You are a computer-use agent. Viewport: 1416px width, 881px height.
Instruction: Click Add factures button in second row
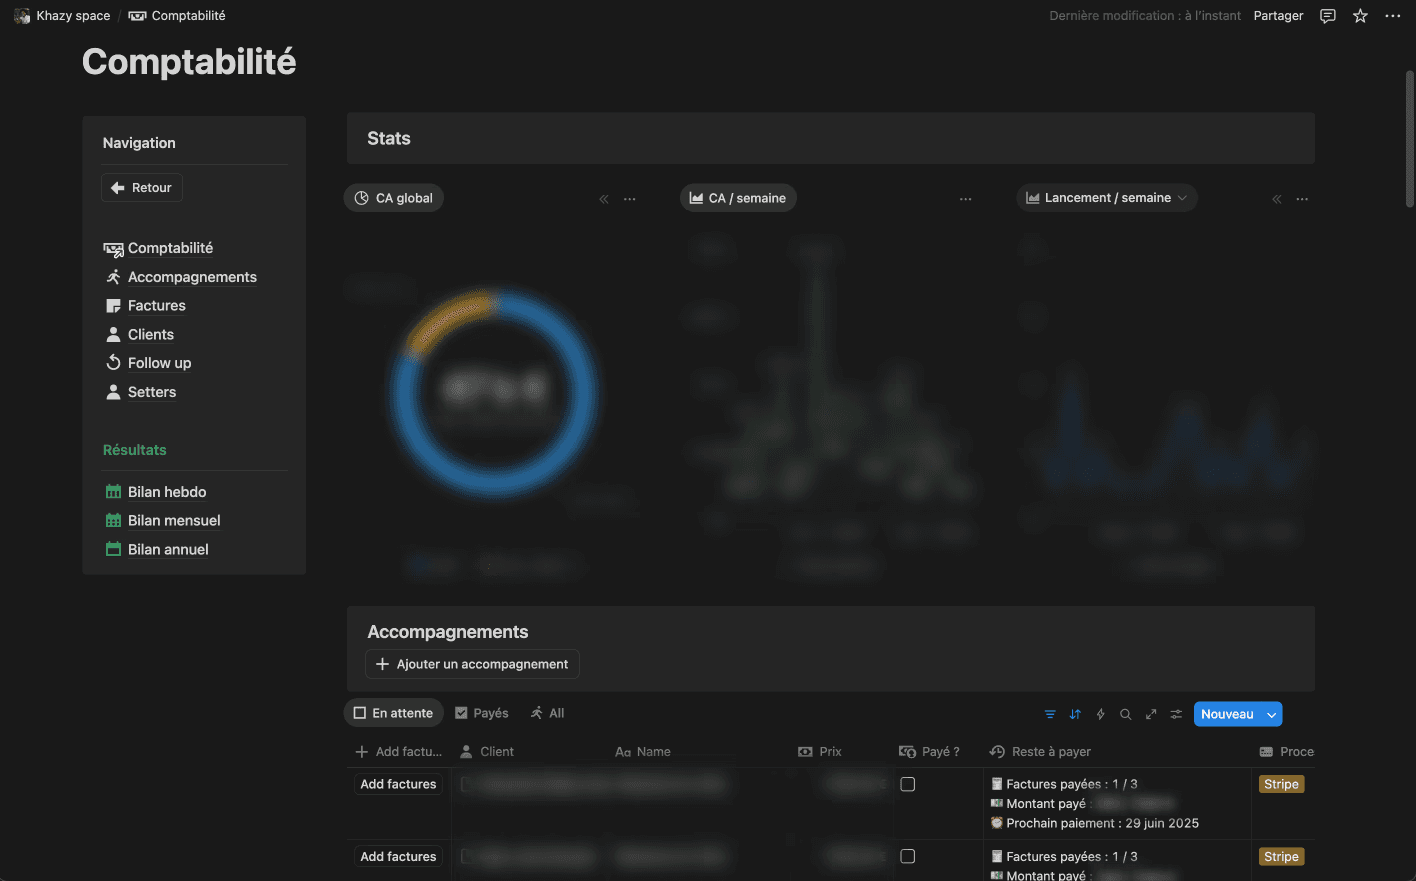point(398,856)
